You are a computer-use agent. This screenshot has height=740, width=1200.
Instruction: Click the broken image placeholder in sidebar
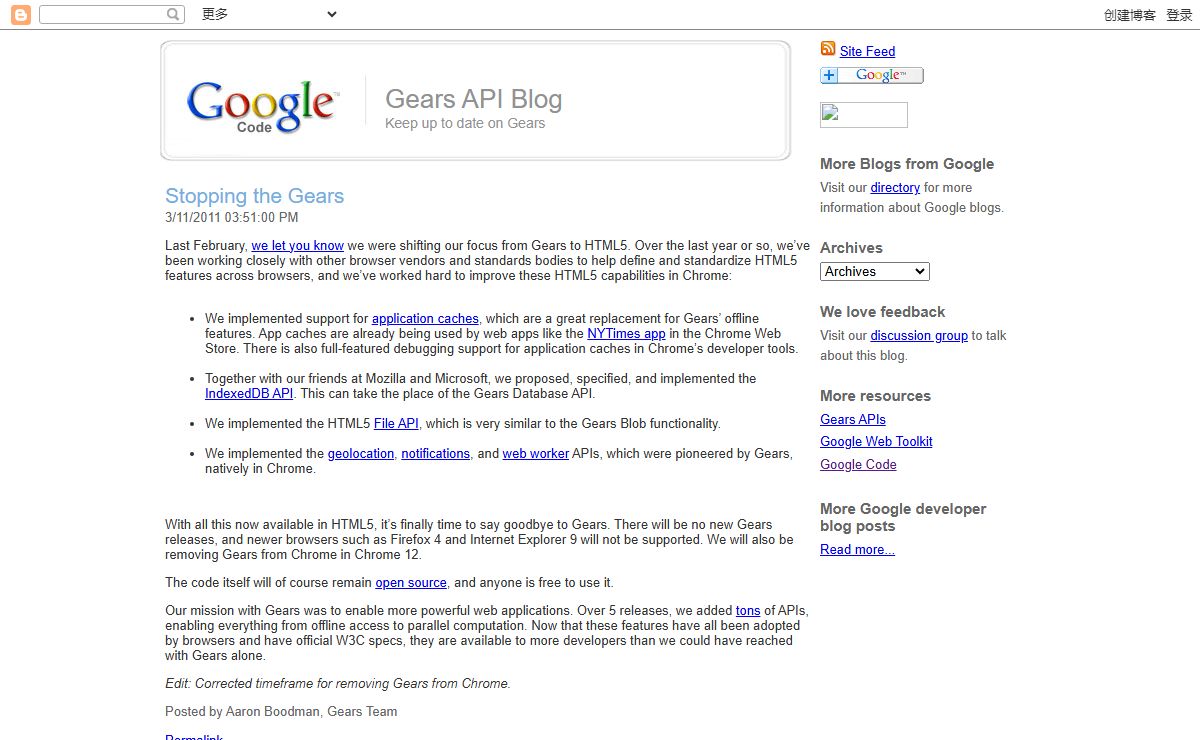click(864, 115)
